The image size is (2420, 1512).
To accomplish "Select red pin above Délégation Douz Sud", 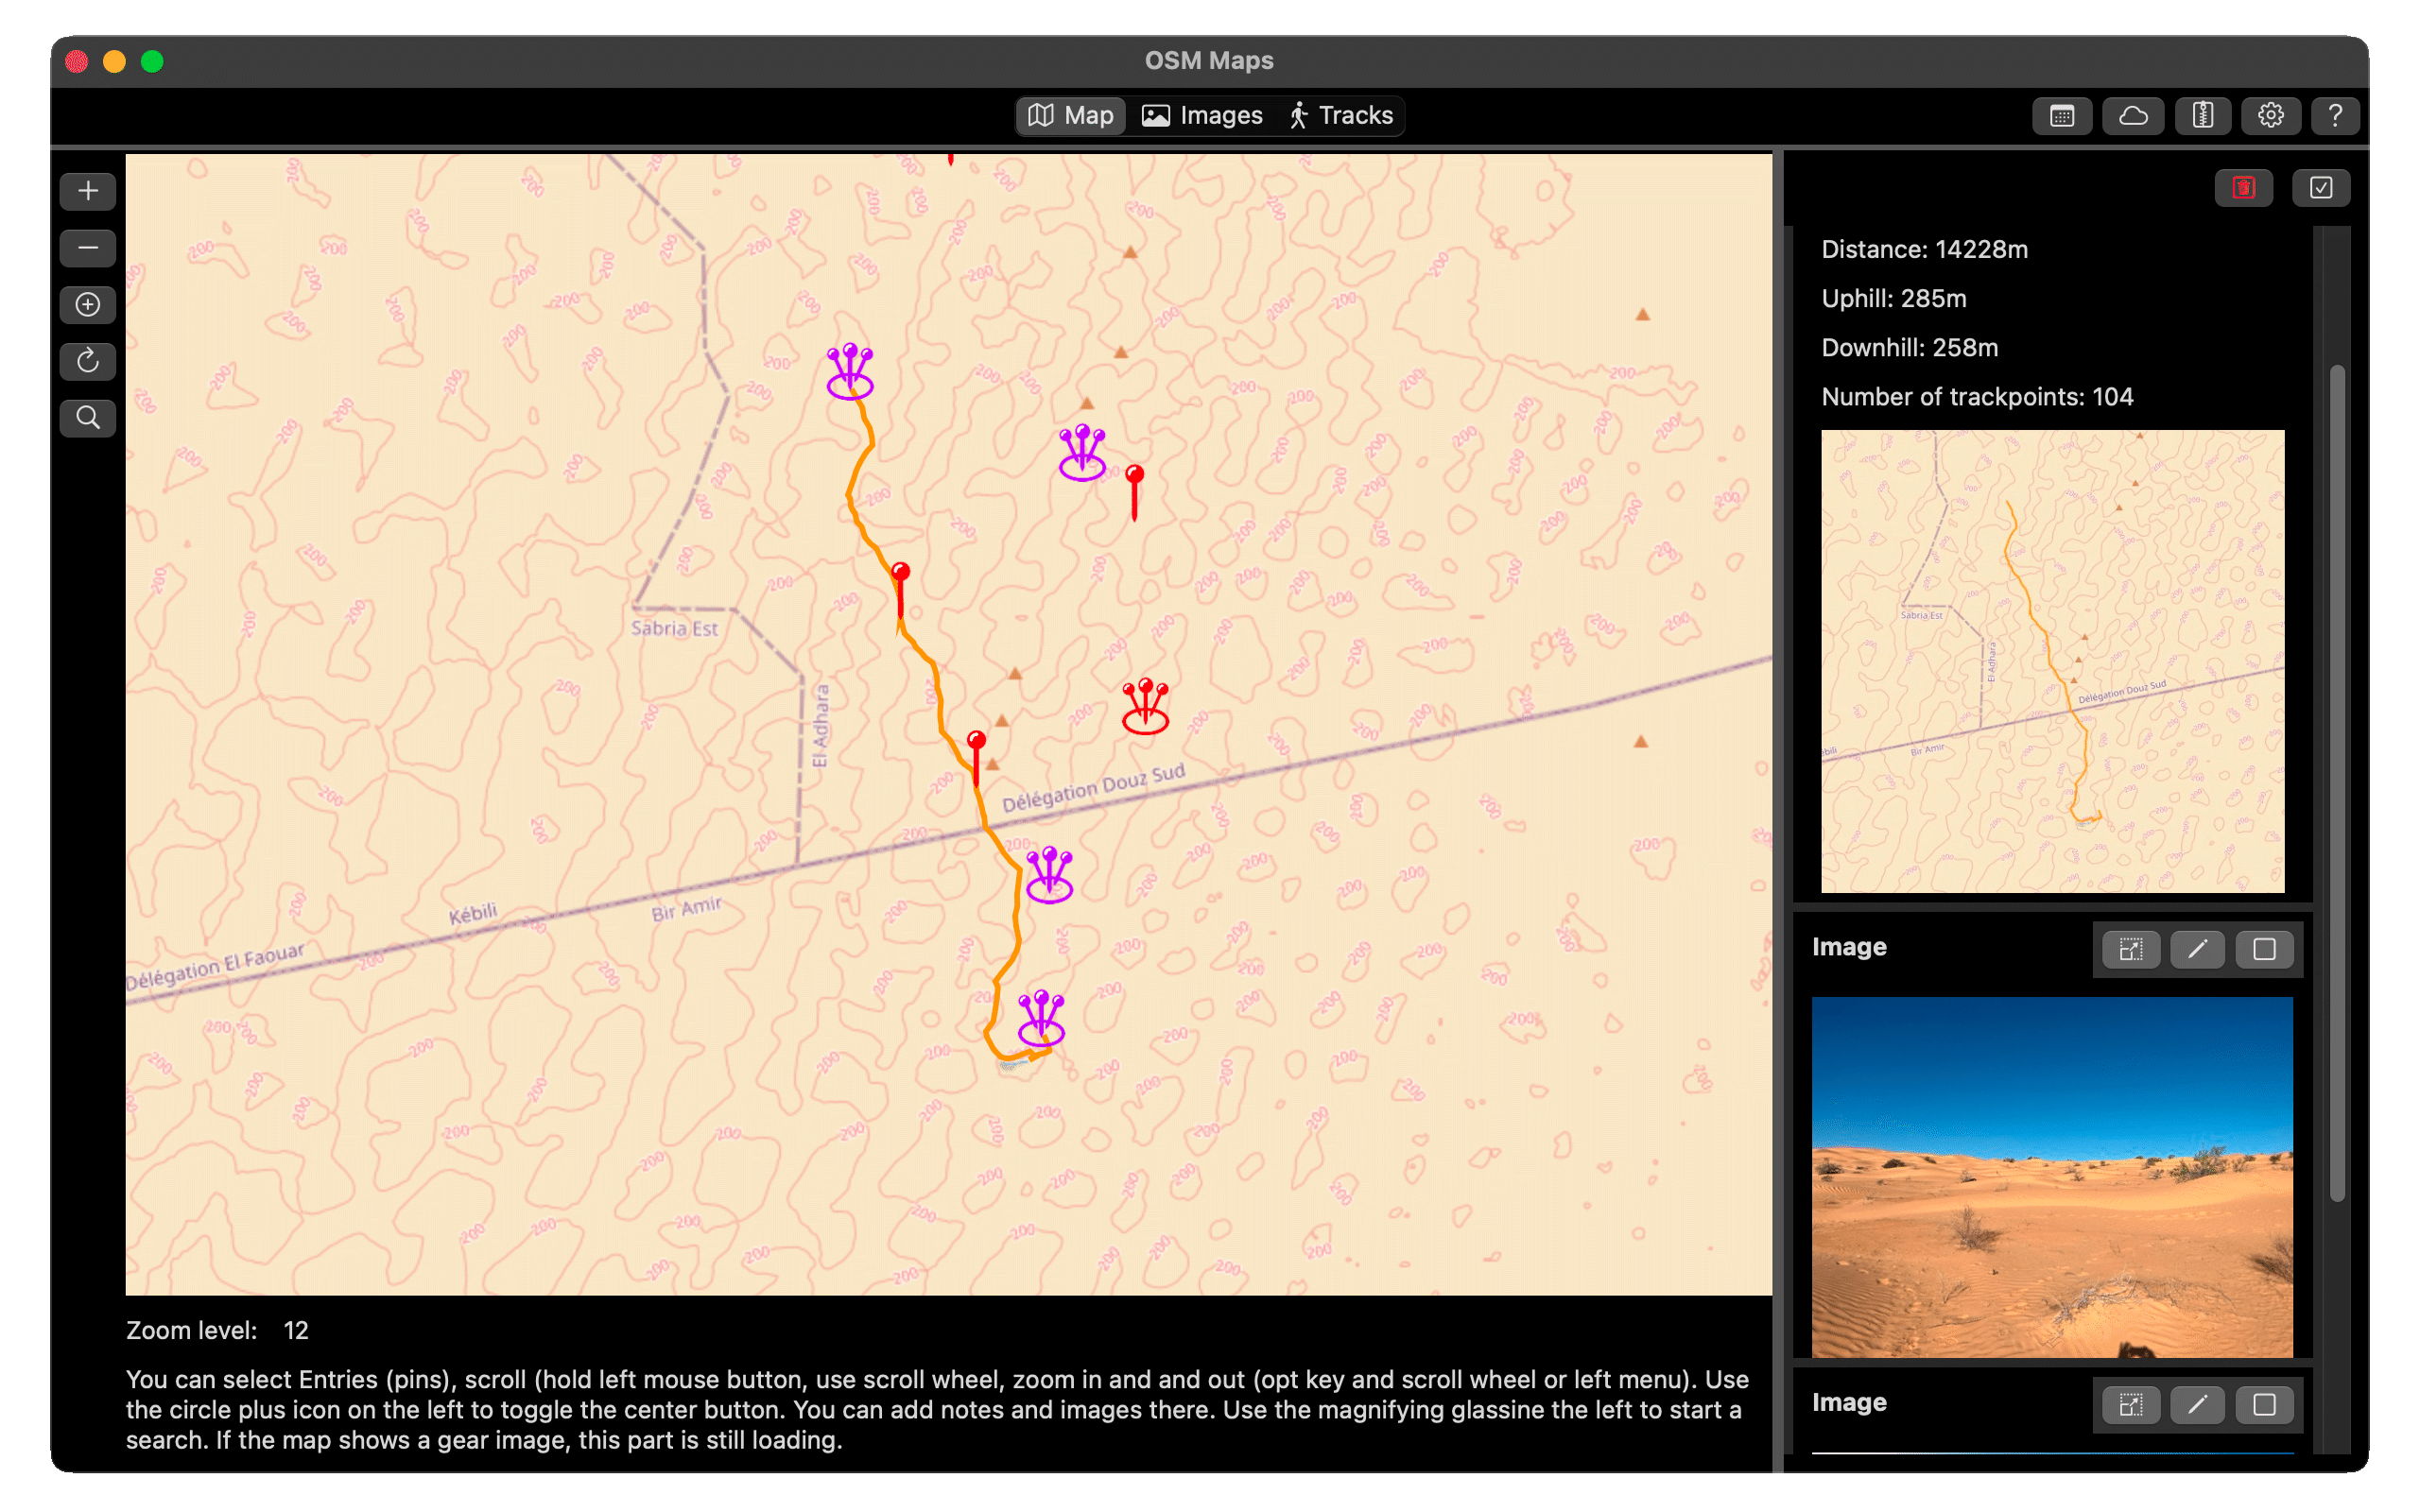I will click(x=977, y=759).
